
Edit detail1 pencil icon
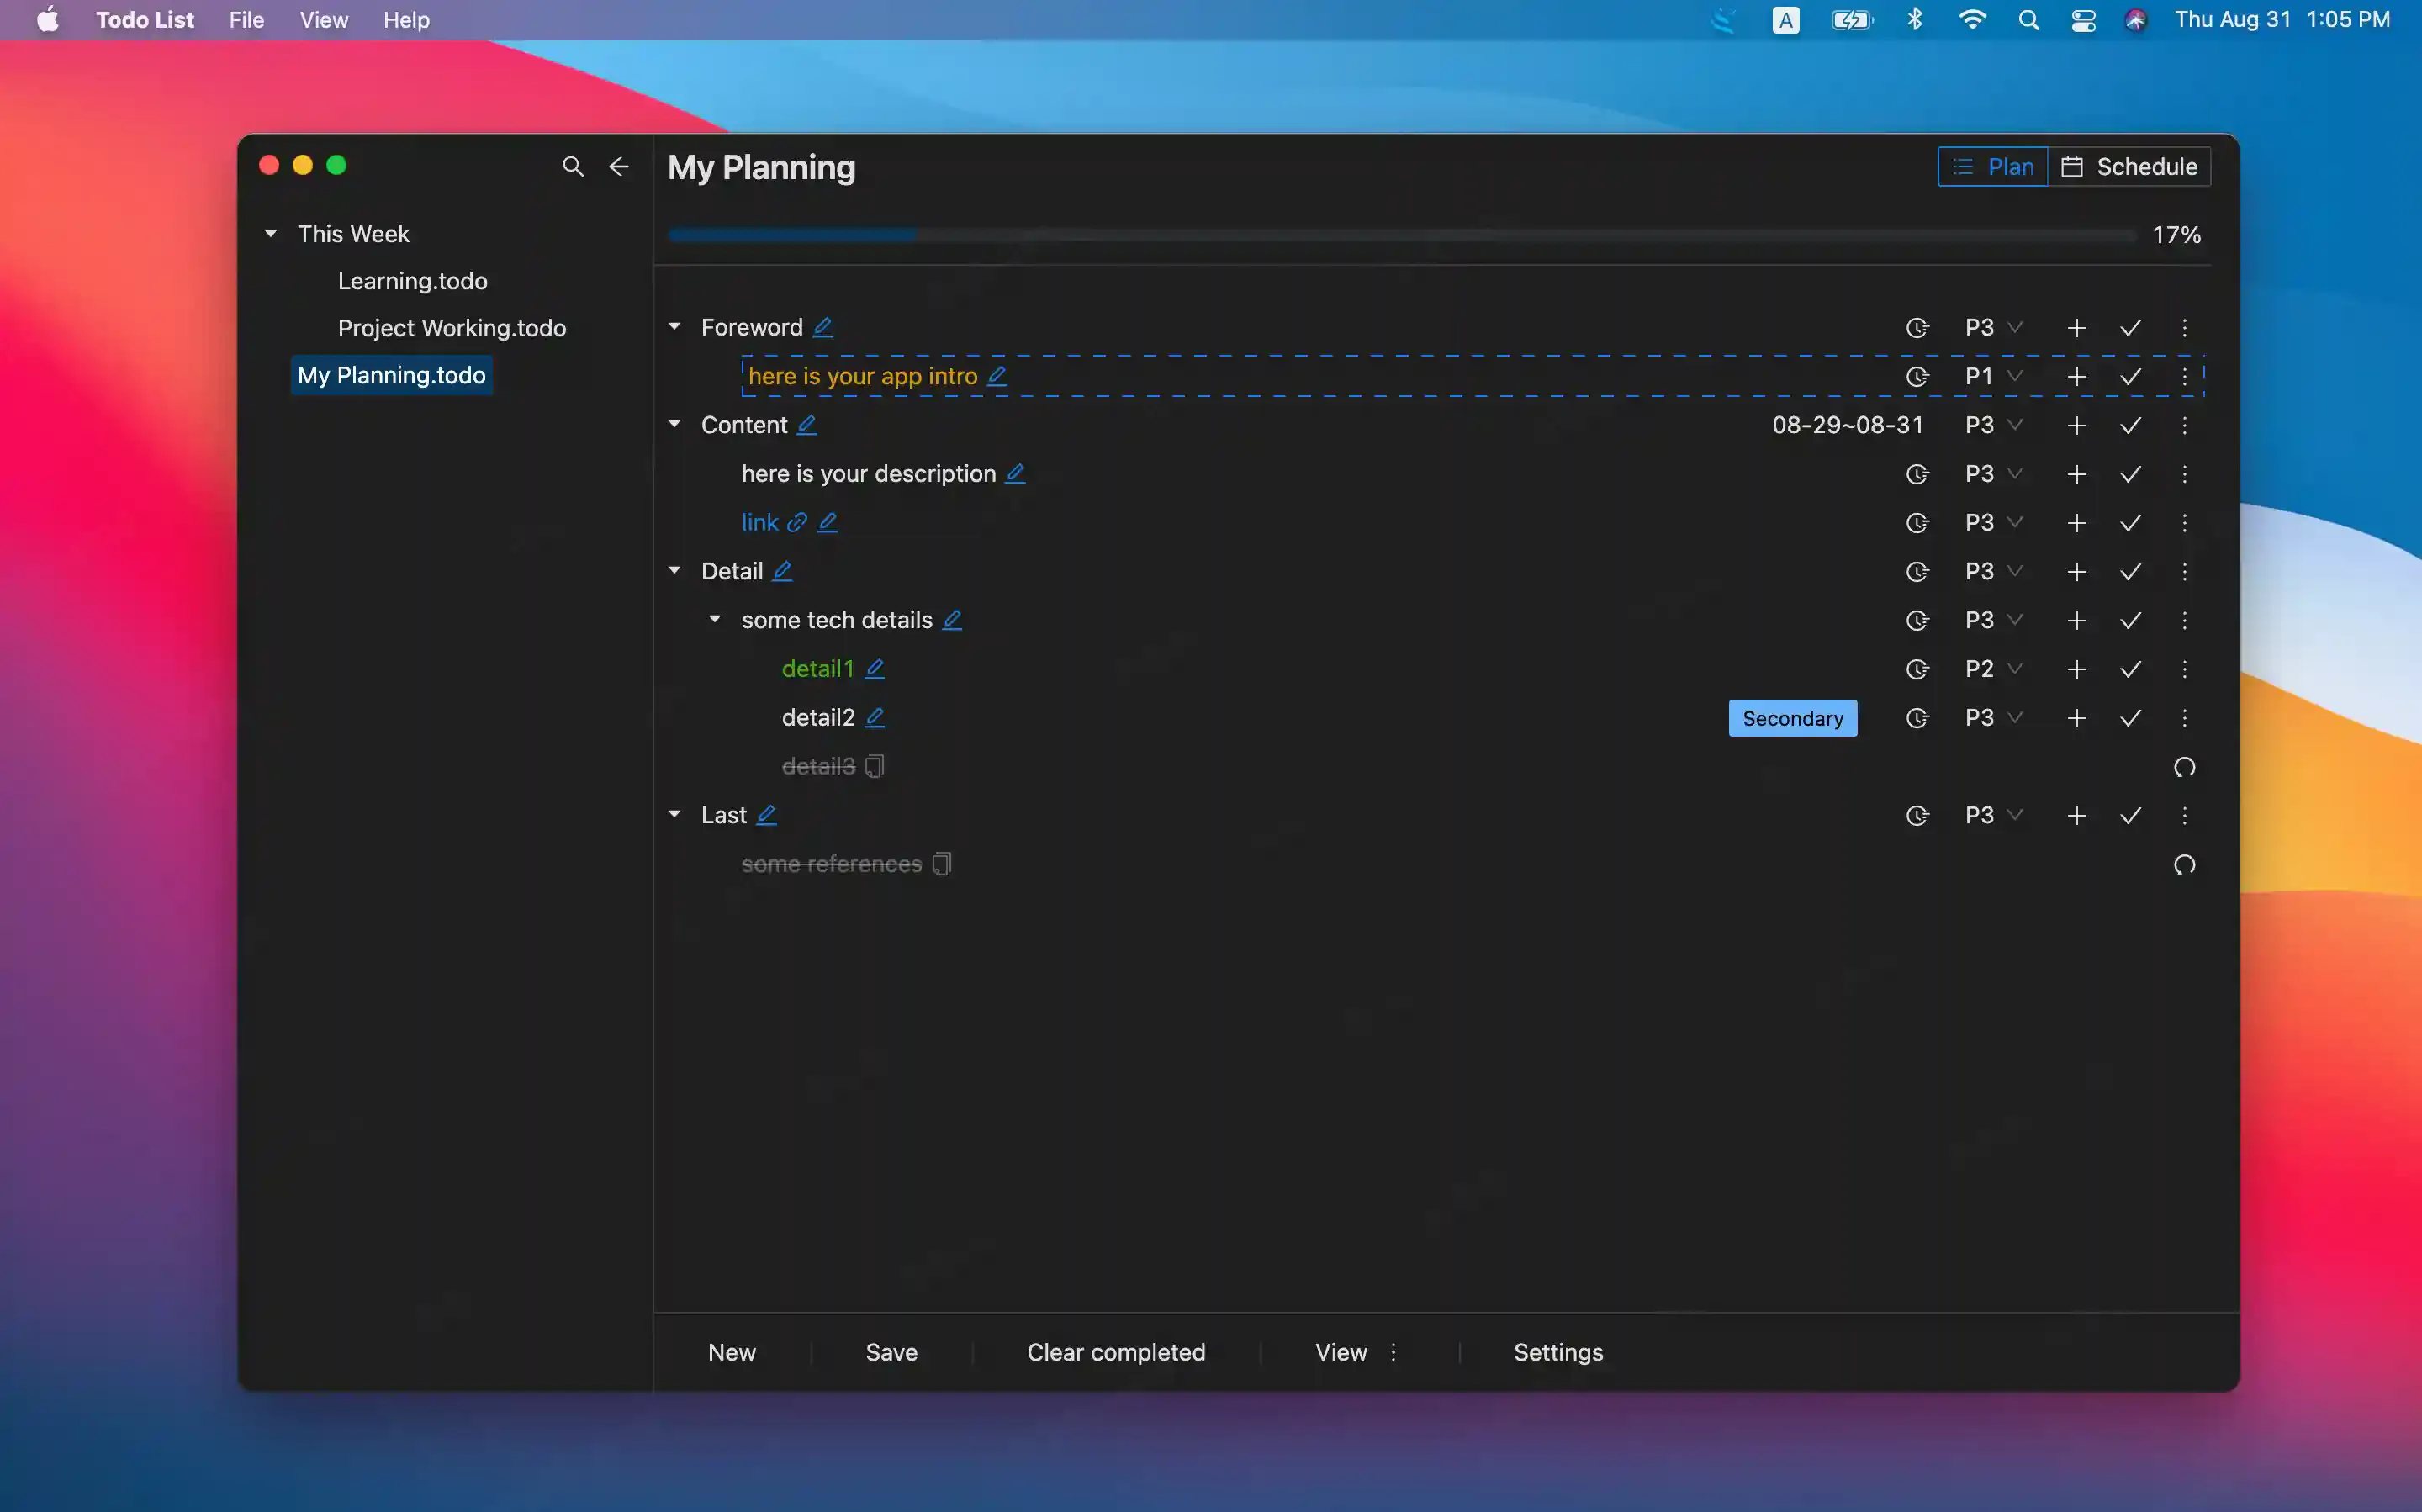pyautogui.click(x=875, y=668)
